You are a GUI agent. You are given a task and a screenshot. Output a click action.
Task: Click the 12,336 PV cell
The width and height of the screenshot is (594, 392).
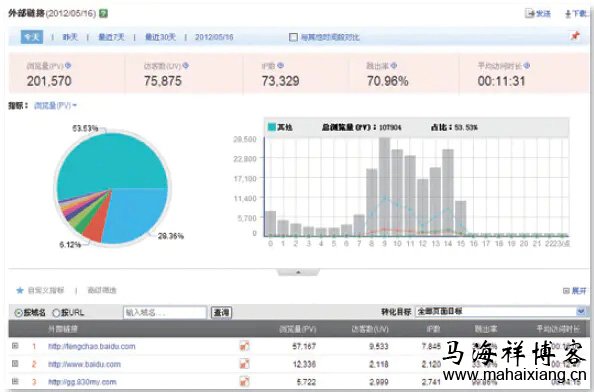tap(304, 364)
